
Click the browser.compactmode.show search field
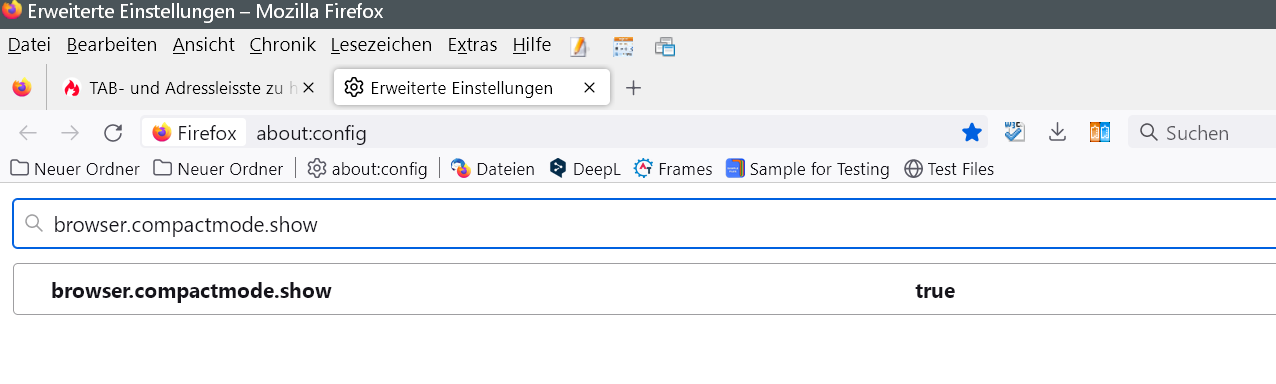[644, 225]
